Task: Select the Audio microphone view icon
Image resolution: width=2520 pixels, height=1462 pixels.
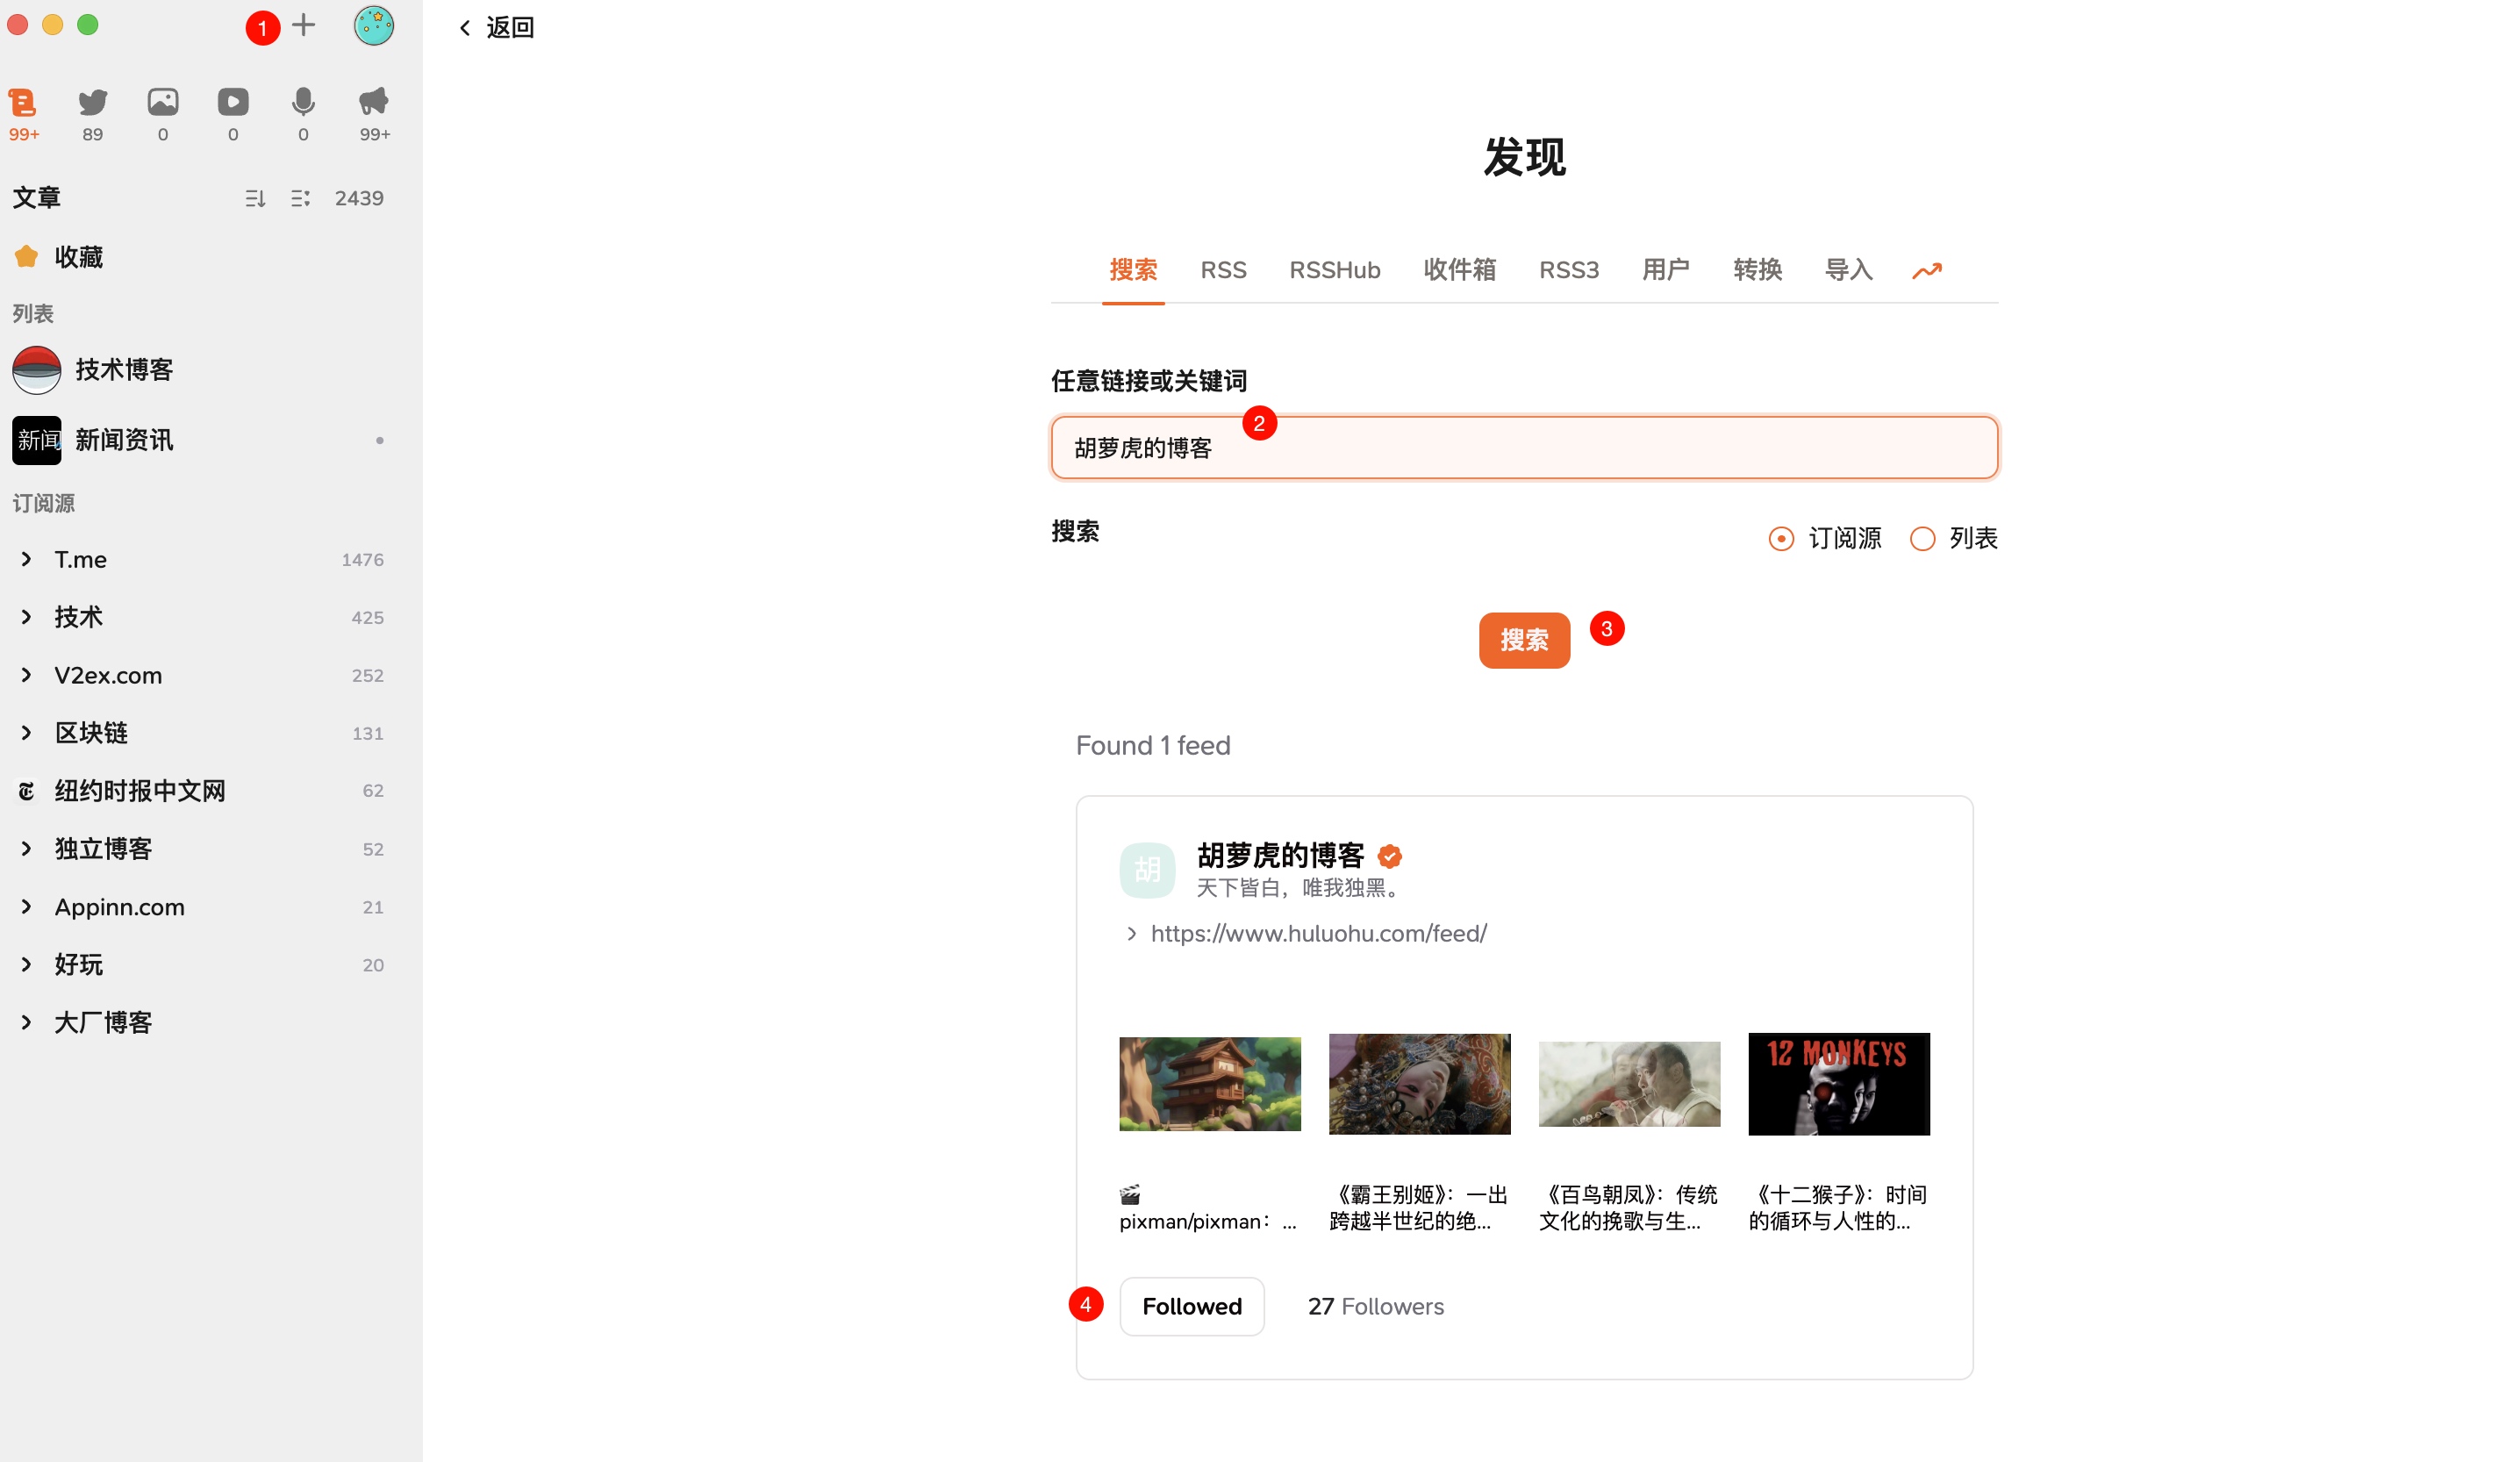Action: pyautogui.click(x=303, y=102)
